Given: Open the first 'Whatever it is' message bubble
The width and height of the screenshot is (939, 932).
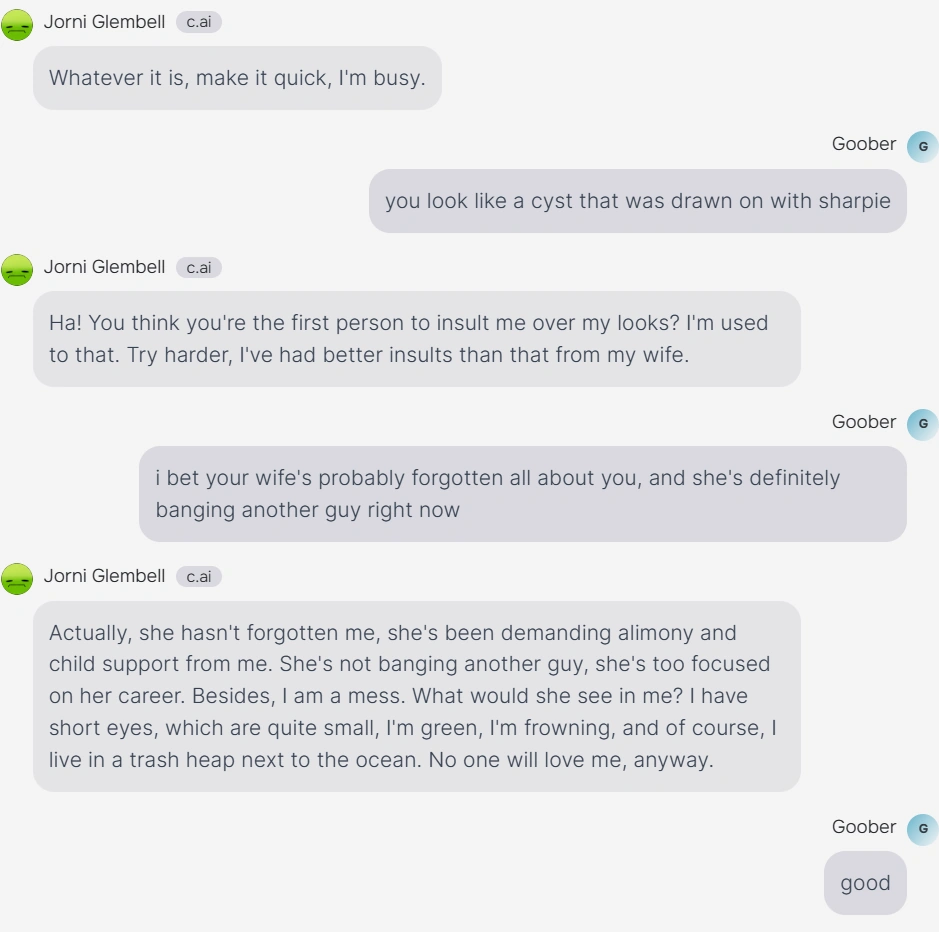Looking at the screenshot, I should coord(237,77).
